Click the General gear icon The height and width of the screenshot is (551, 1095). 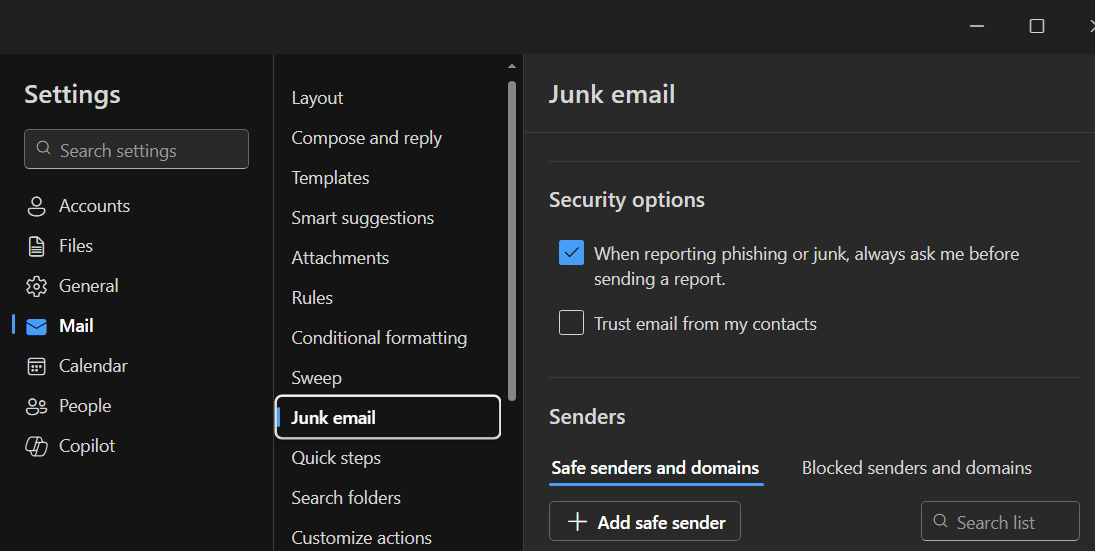36,286
